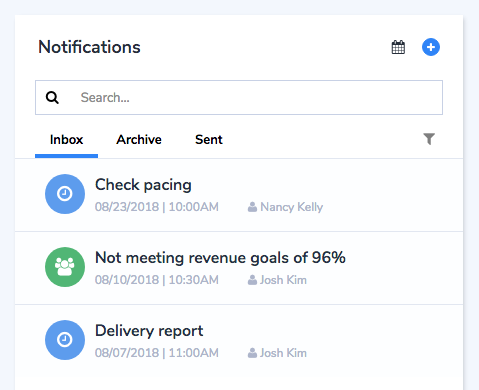Switch to the Archive tab

(x=139, y=140)
